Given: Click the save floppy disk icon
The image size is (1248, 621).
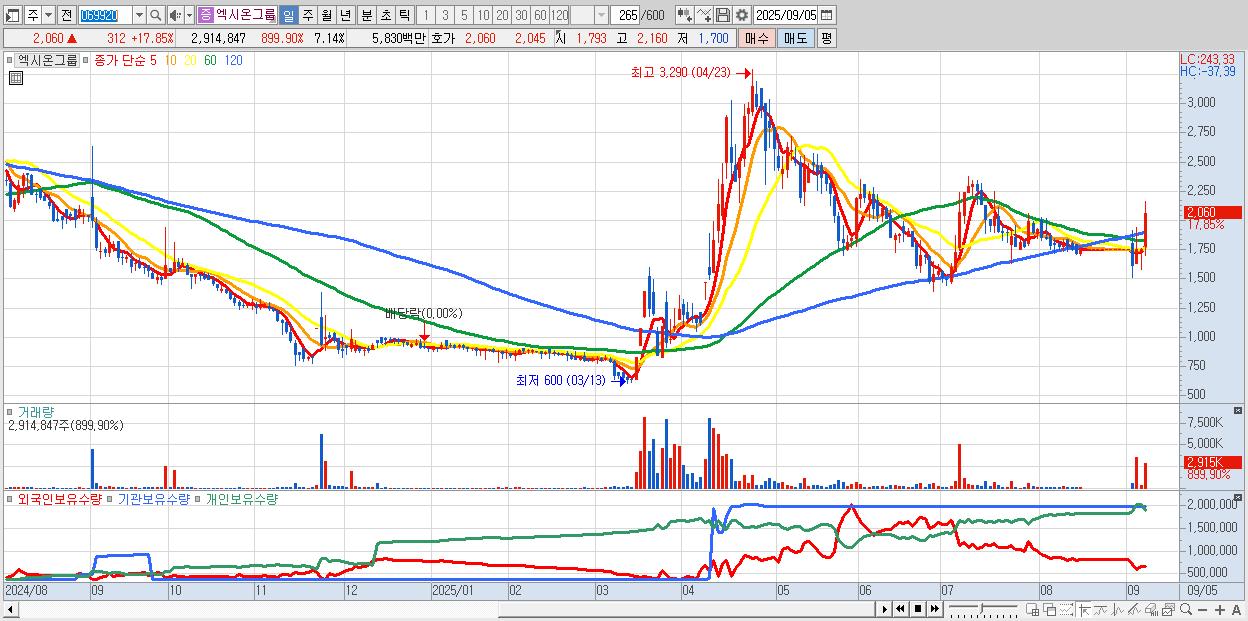Looking at the screenshot, I should [723, 15].
